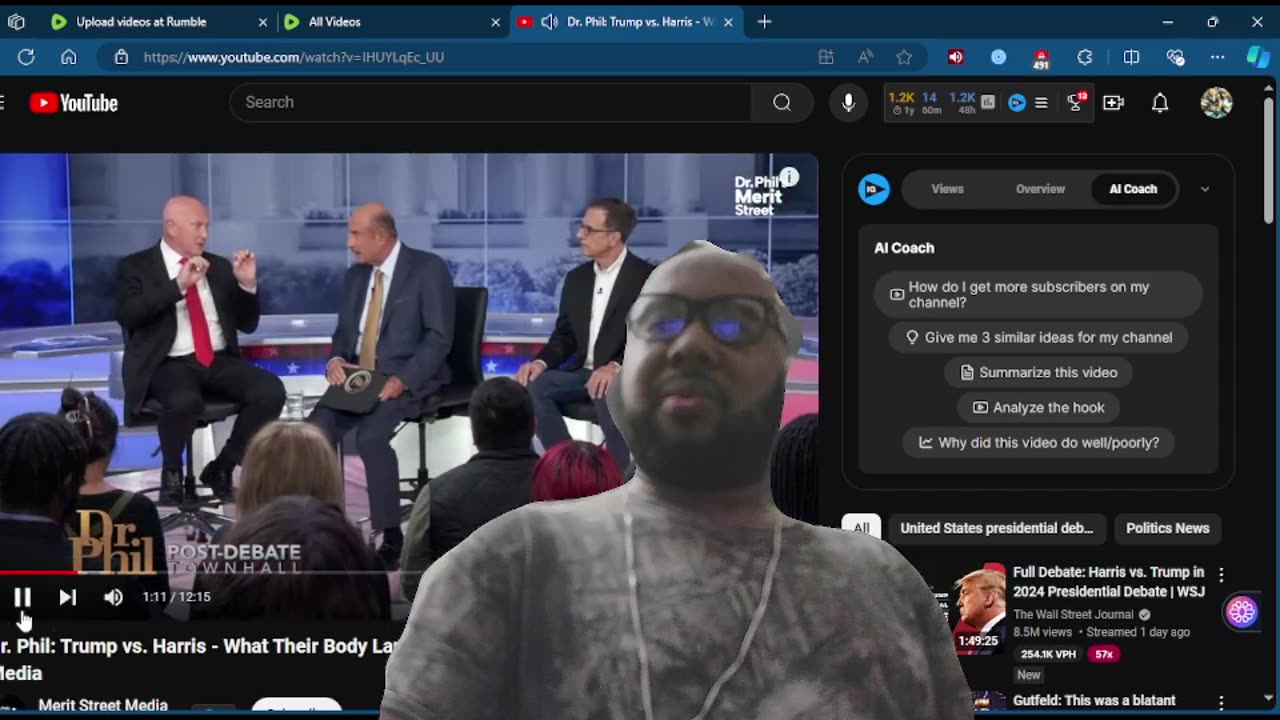The width and height of the screenshot is (1280, 720).
Task: Open the YouTube account avatar menu
Action: [x=1216, y=102]
